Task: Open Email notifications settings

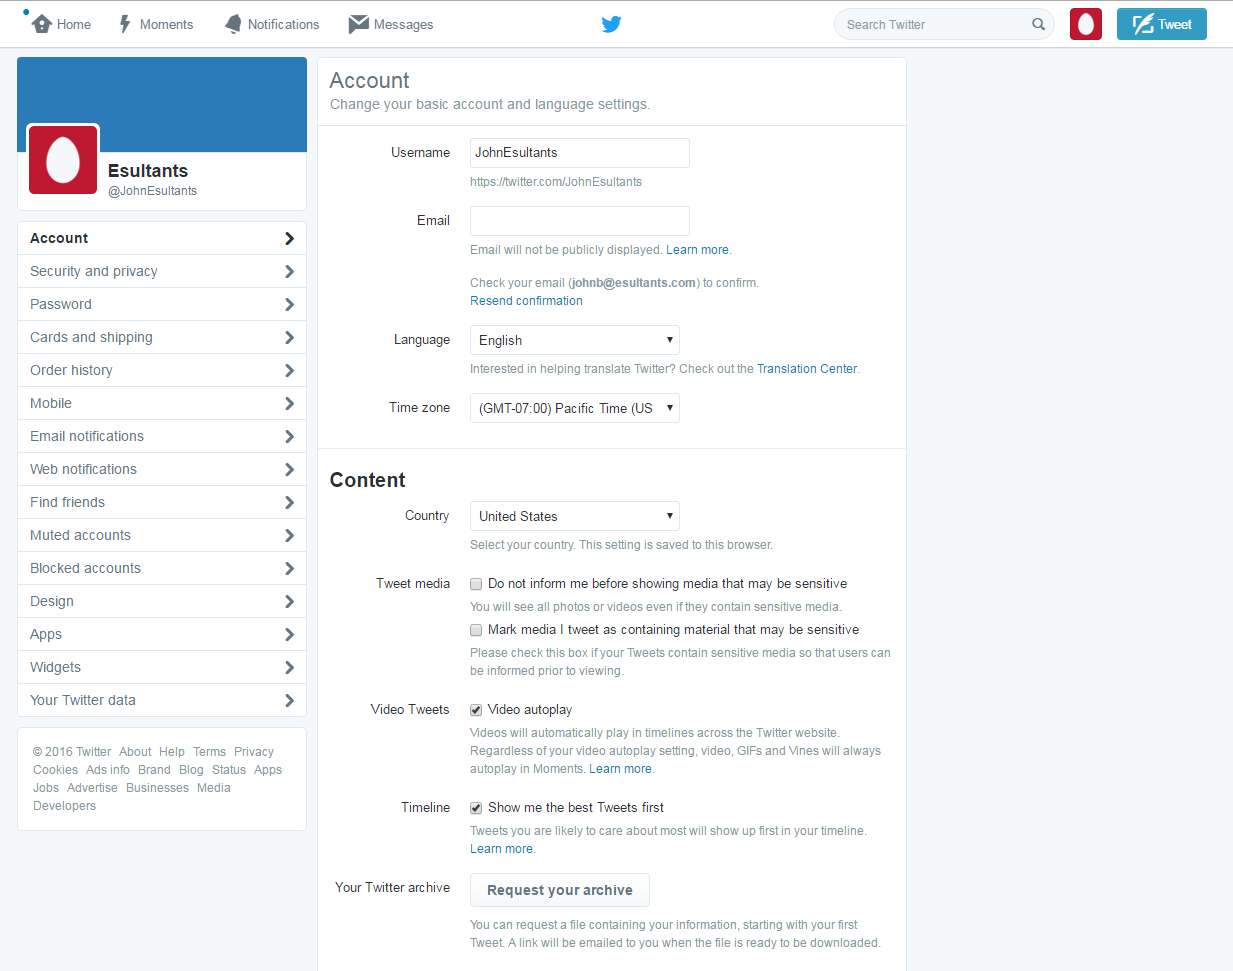Action: coord(162,436)
